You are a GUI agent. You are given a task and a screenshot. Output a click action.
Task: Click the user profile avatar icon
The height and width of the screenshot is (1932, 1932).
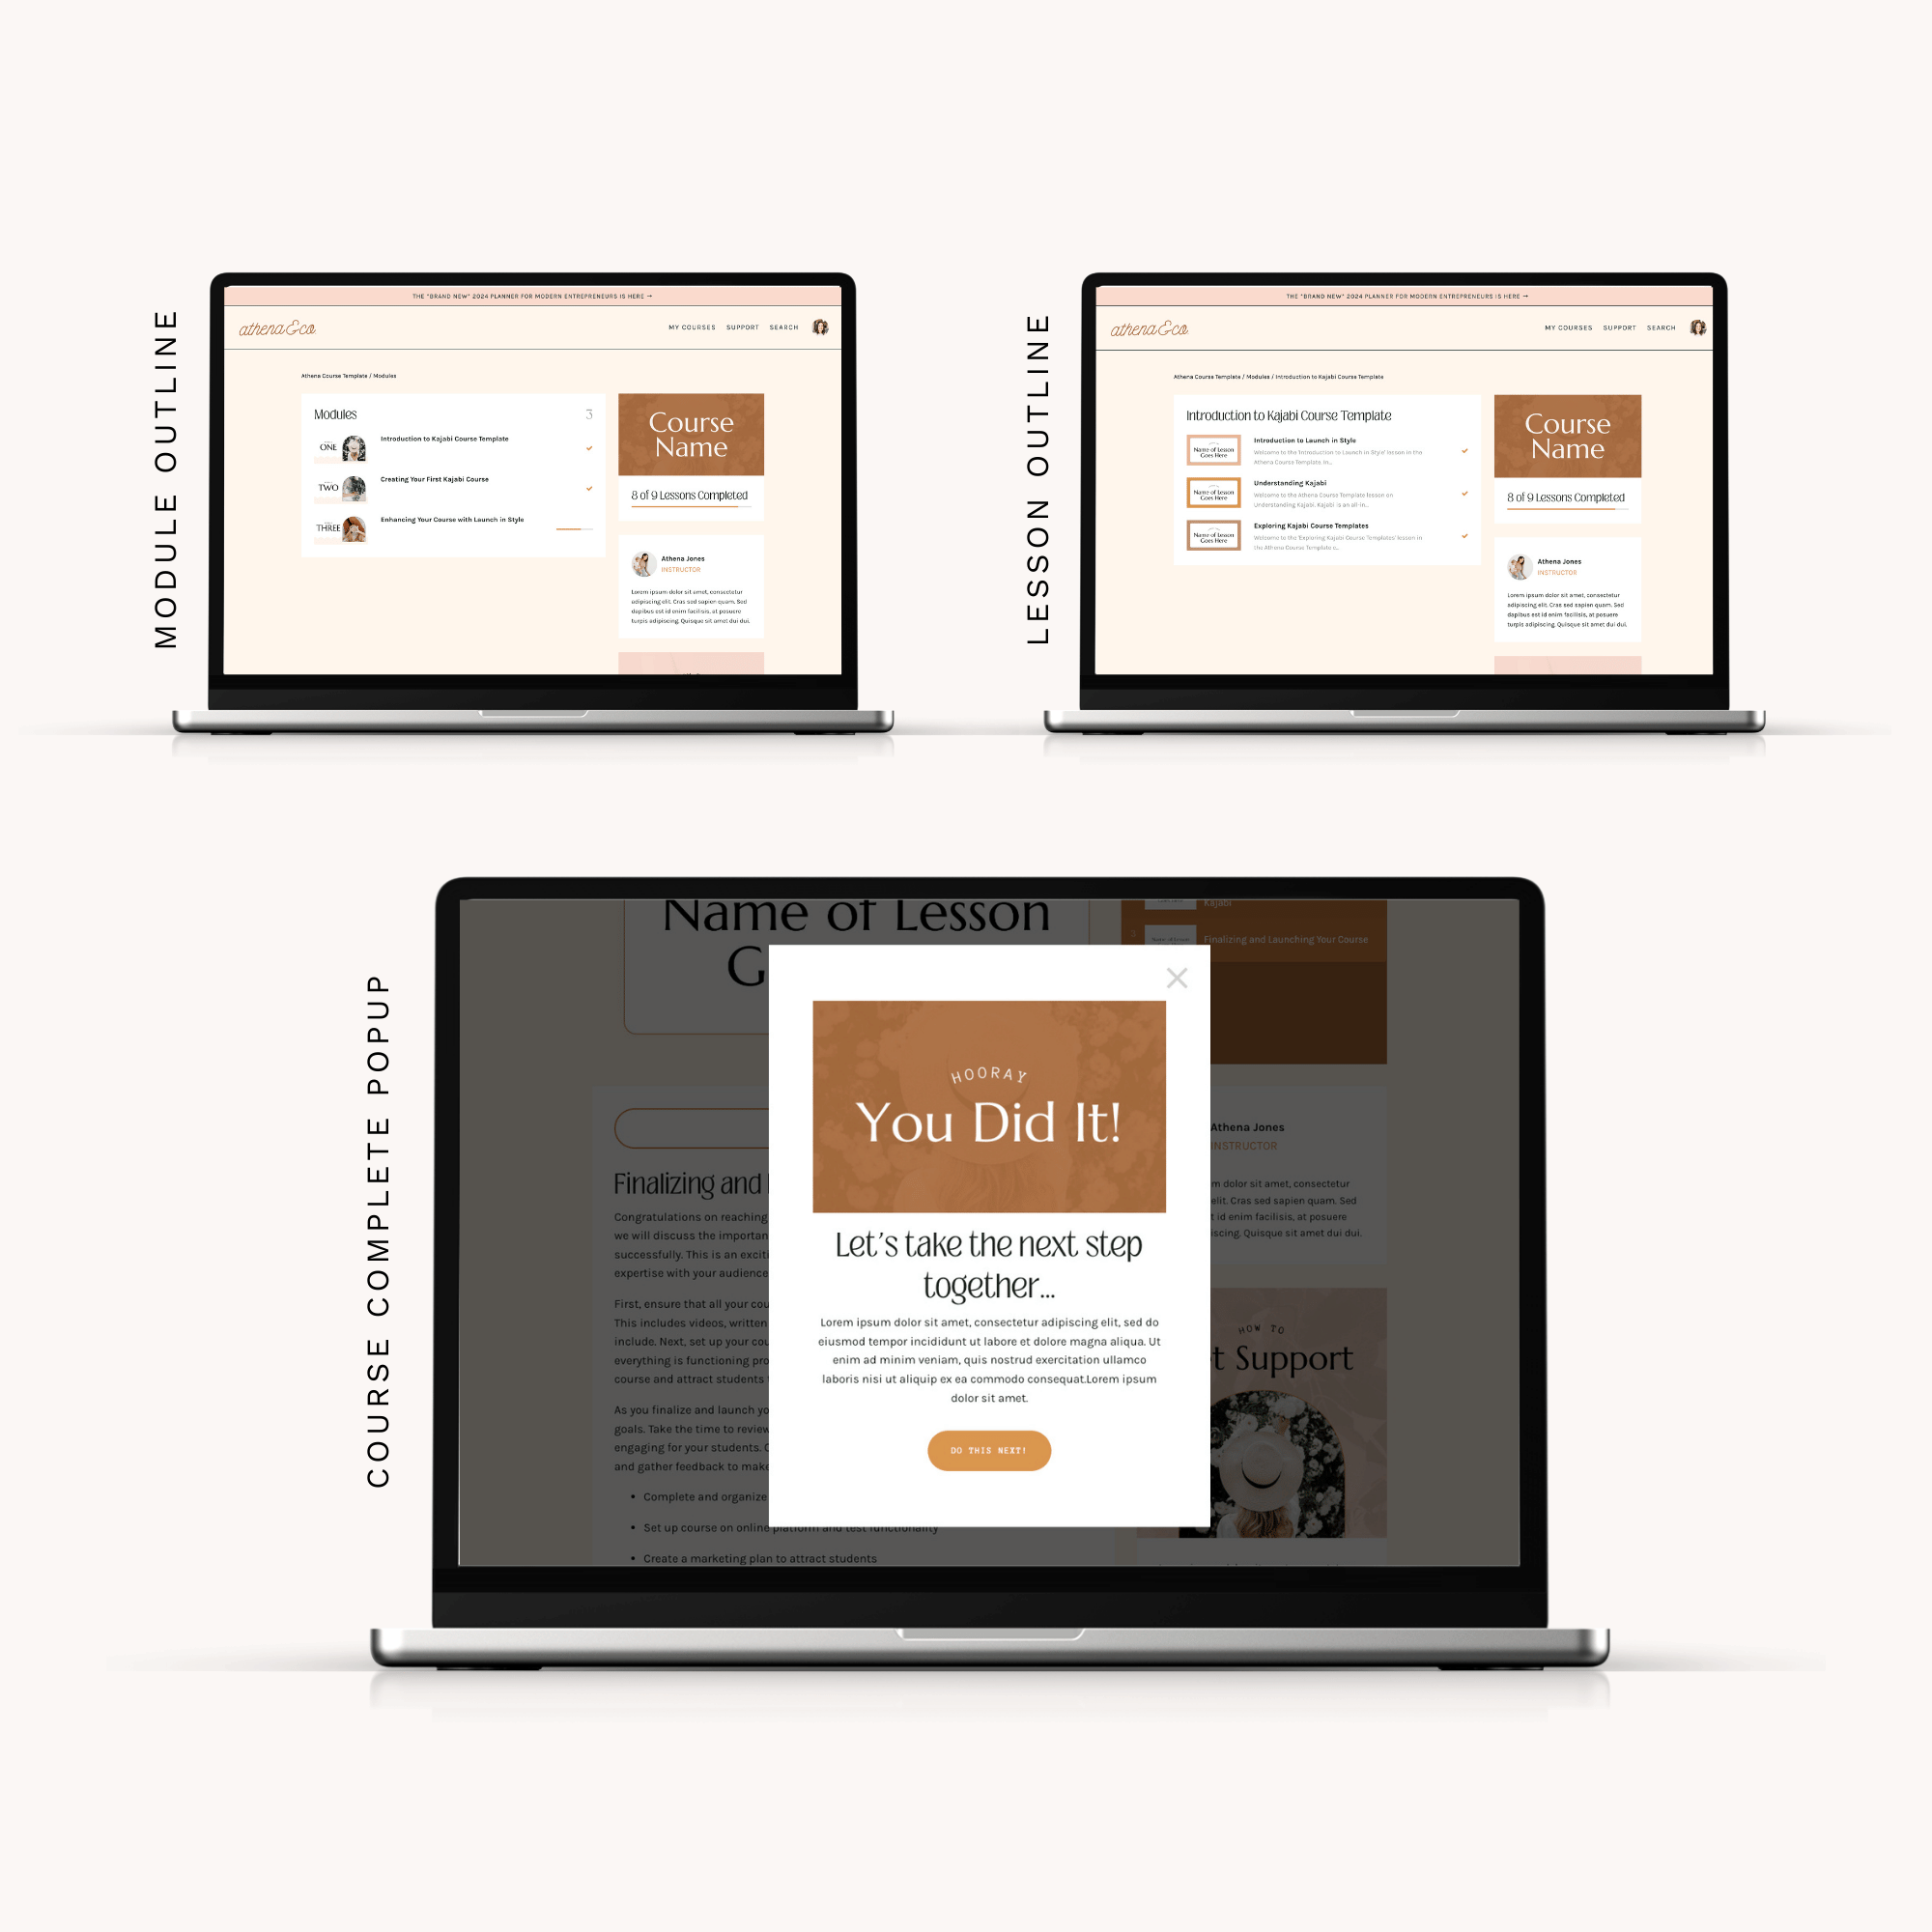pyautogui.click(x=819, y=336)
